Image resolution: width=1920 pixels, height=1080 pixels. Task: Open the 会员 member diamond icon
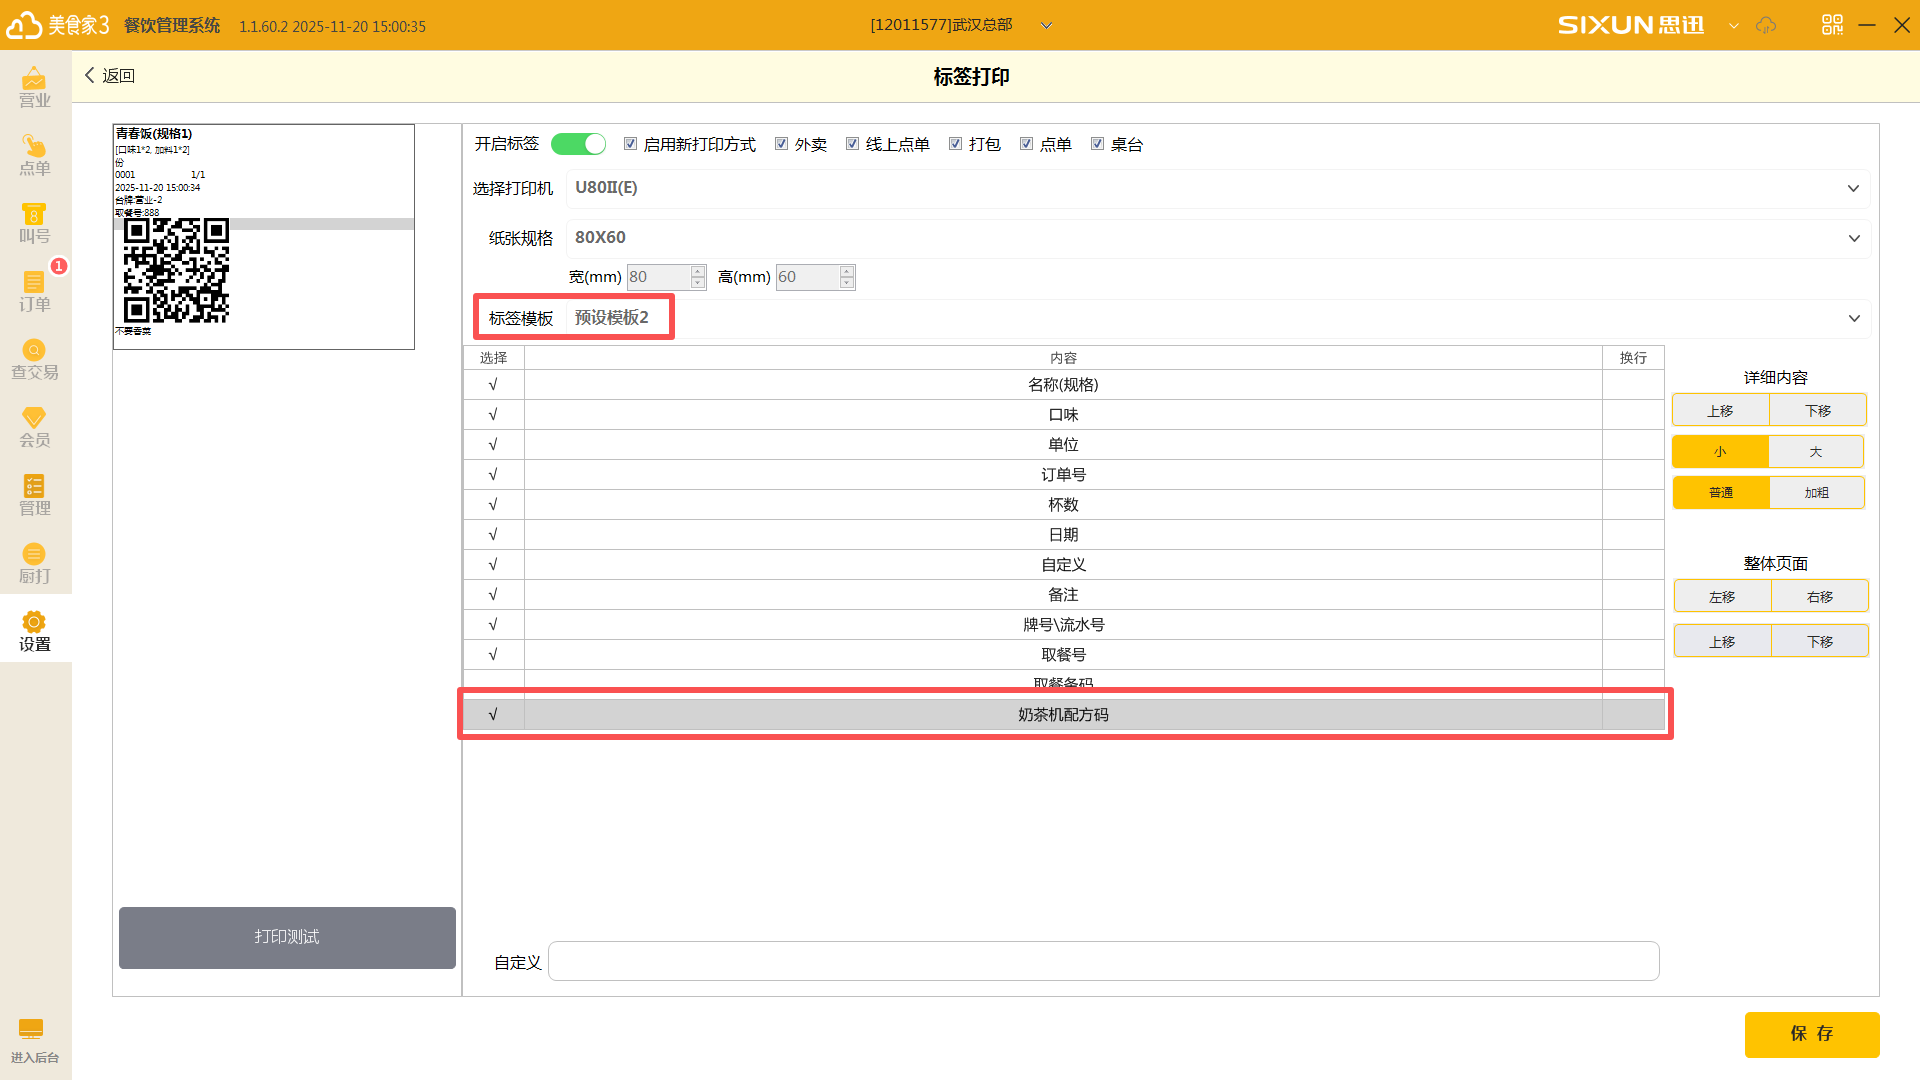click(x=34, y=428)
